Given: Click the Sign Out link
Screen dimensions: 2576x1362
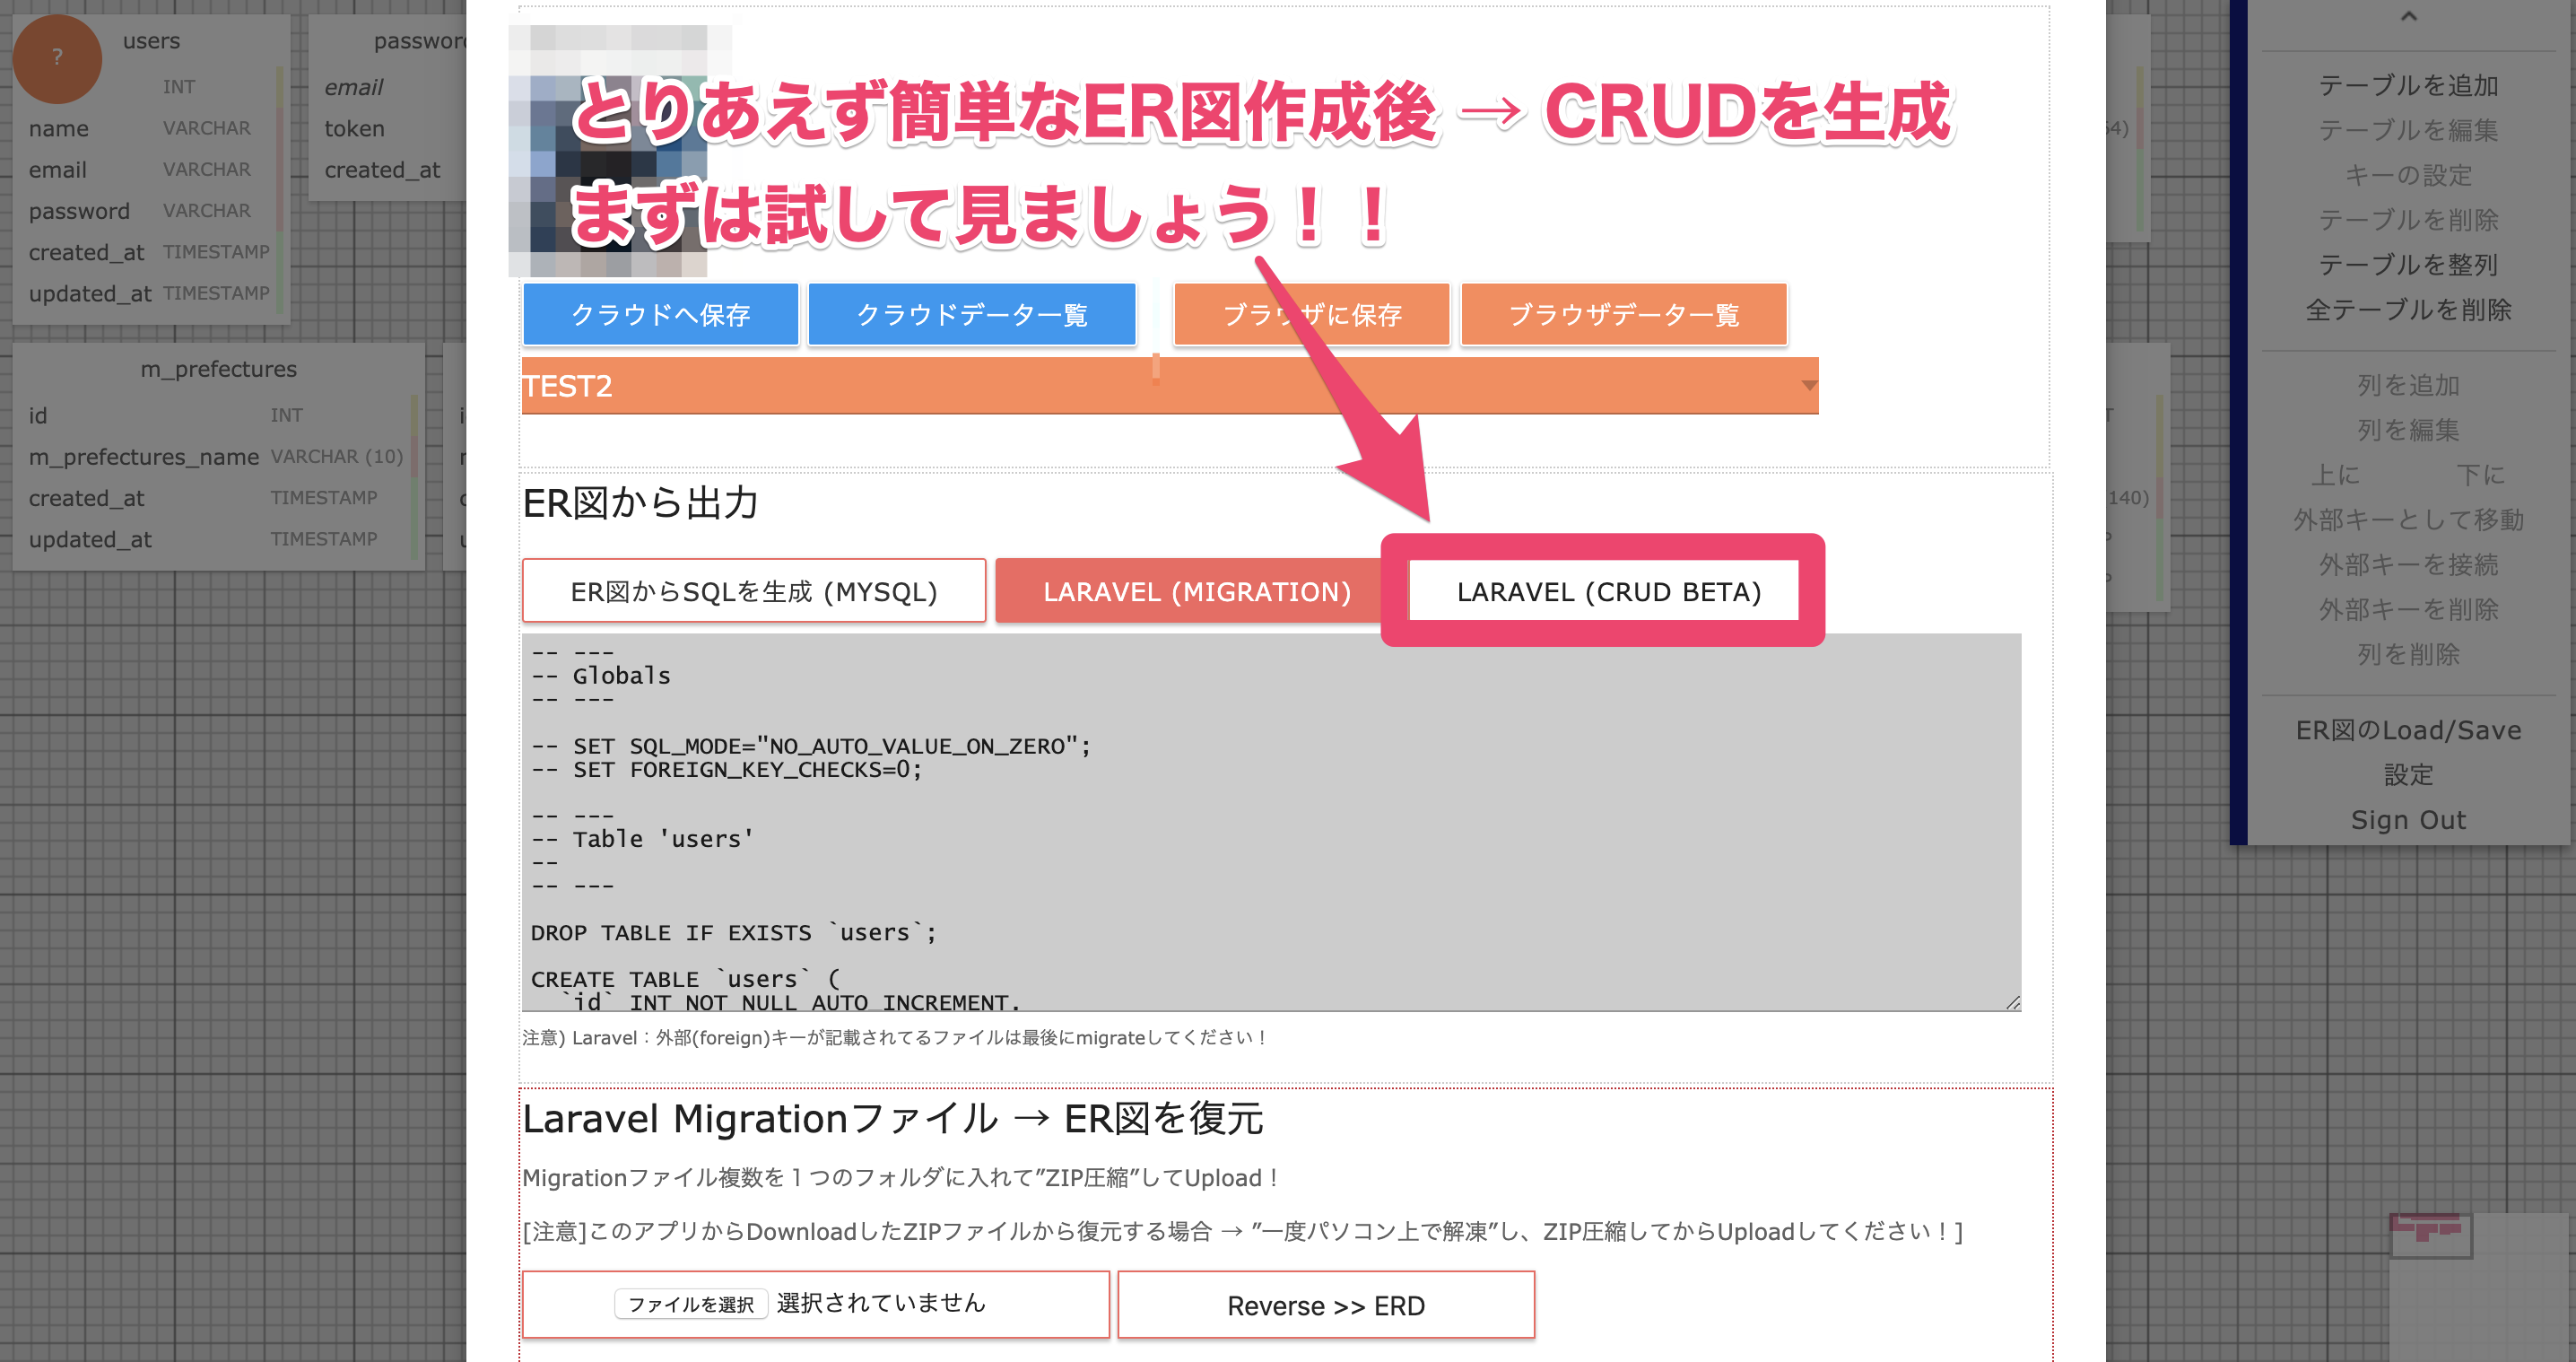Looking at the screenshot, I should coord(2407,820).
